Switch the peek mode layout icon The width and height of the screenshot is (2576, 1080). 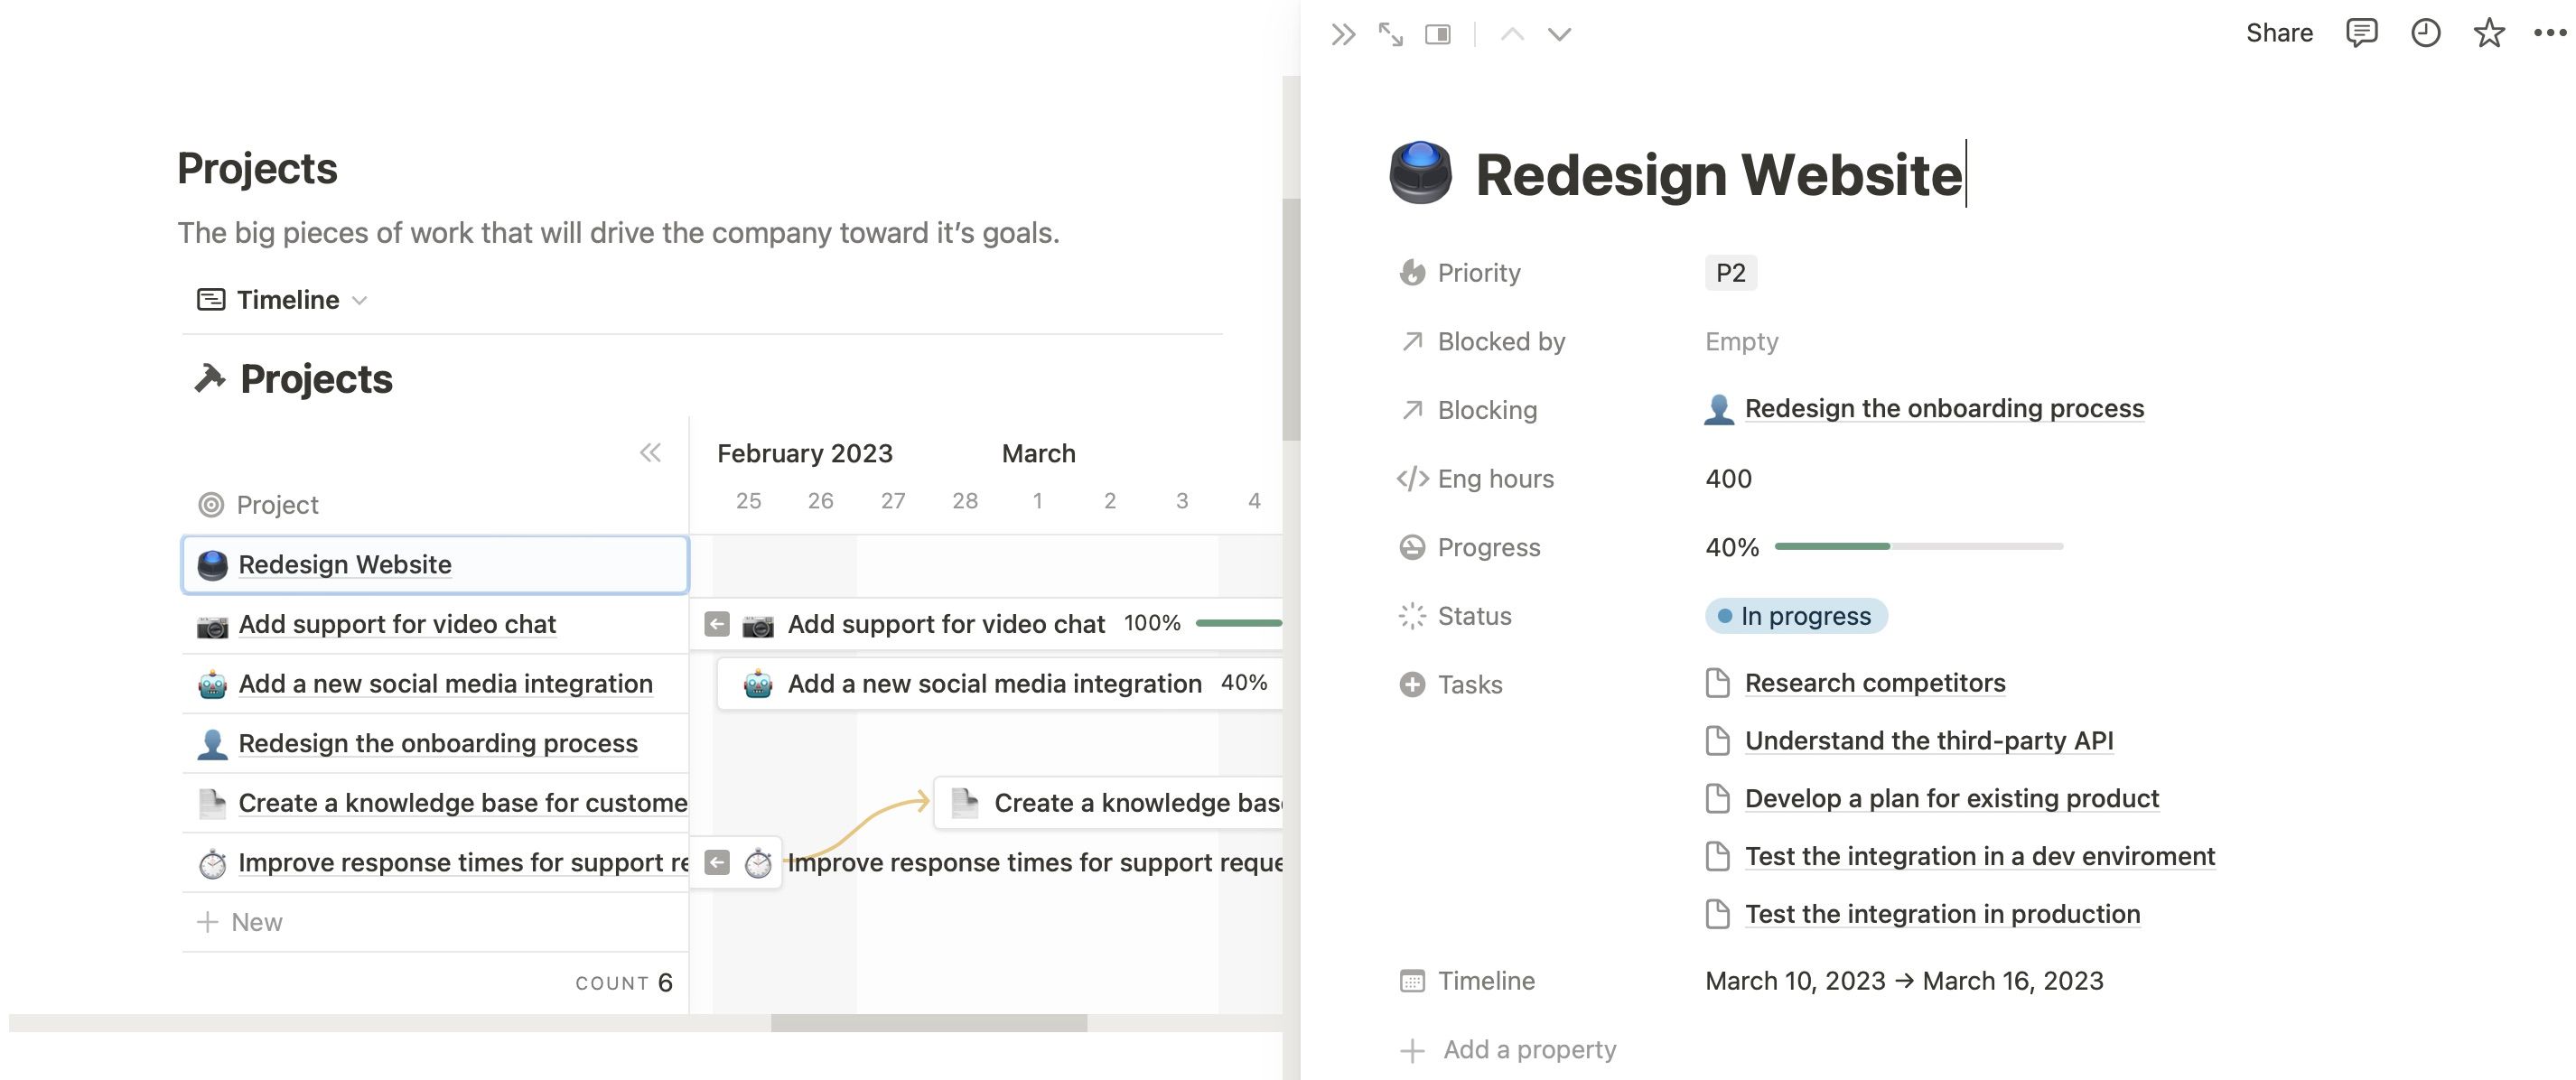(1438, 35)
